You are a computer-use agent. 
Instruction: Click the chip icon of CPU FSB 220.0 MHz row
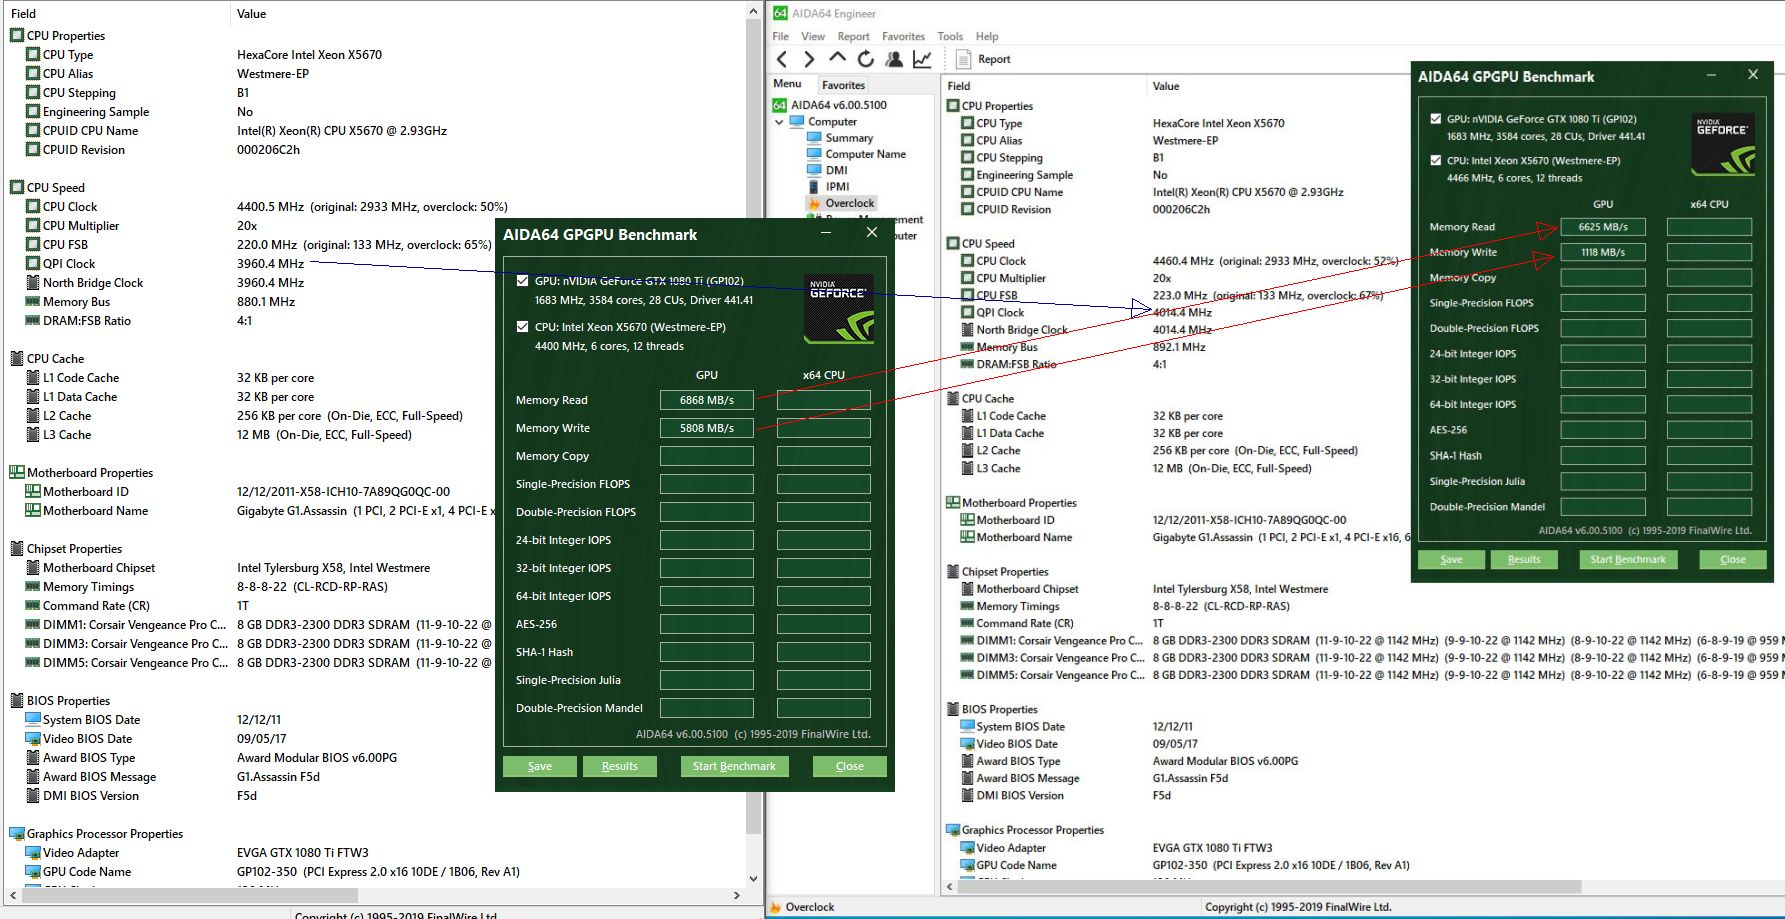click(32, 245)
